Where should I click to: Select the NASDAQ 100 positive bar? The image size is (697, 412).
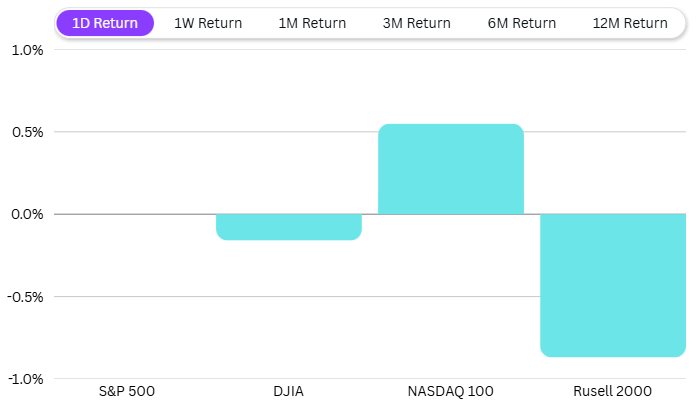click(451, 169)
